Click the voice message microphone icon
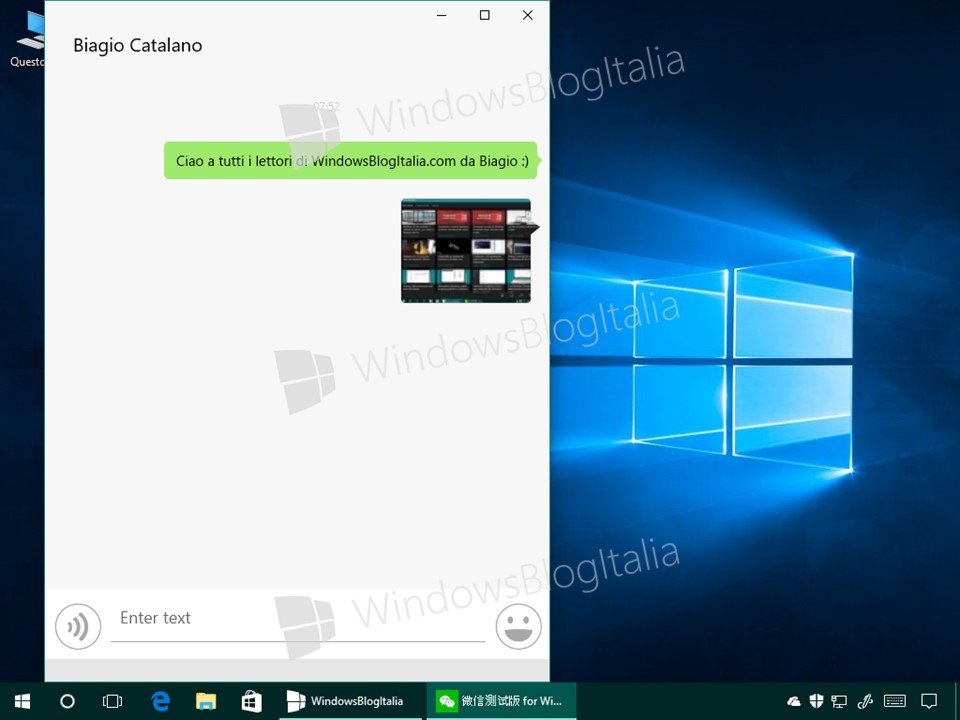 pos(78,626)
